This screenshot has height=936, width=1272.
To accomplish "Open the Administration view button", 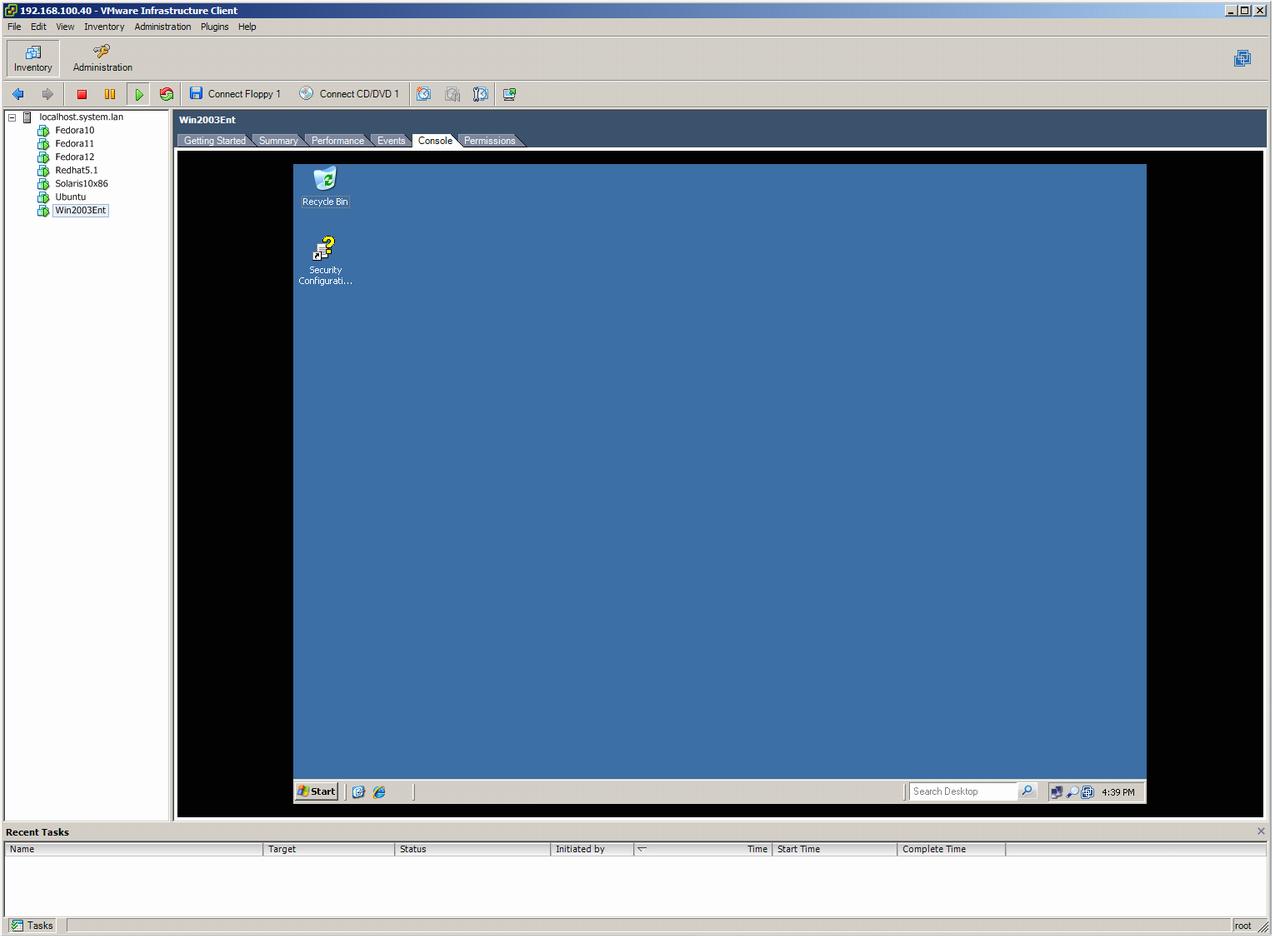I will point(102,58).
